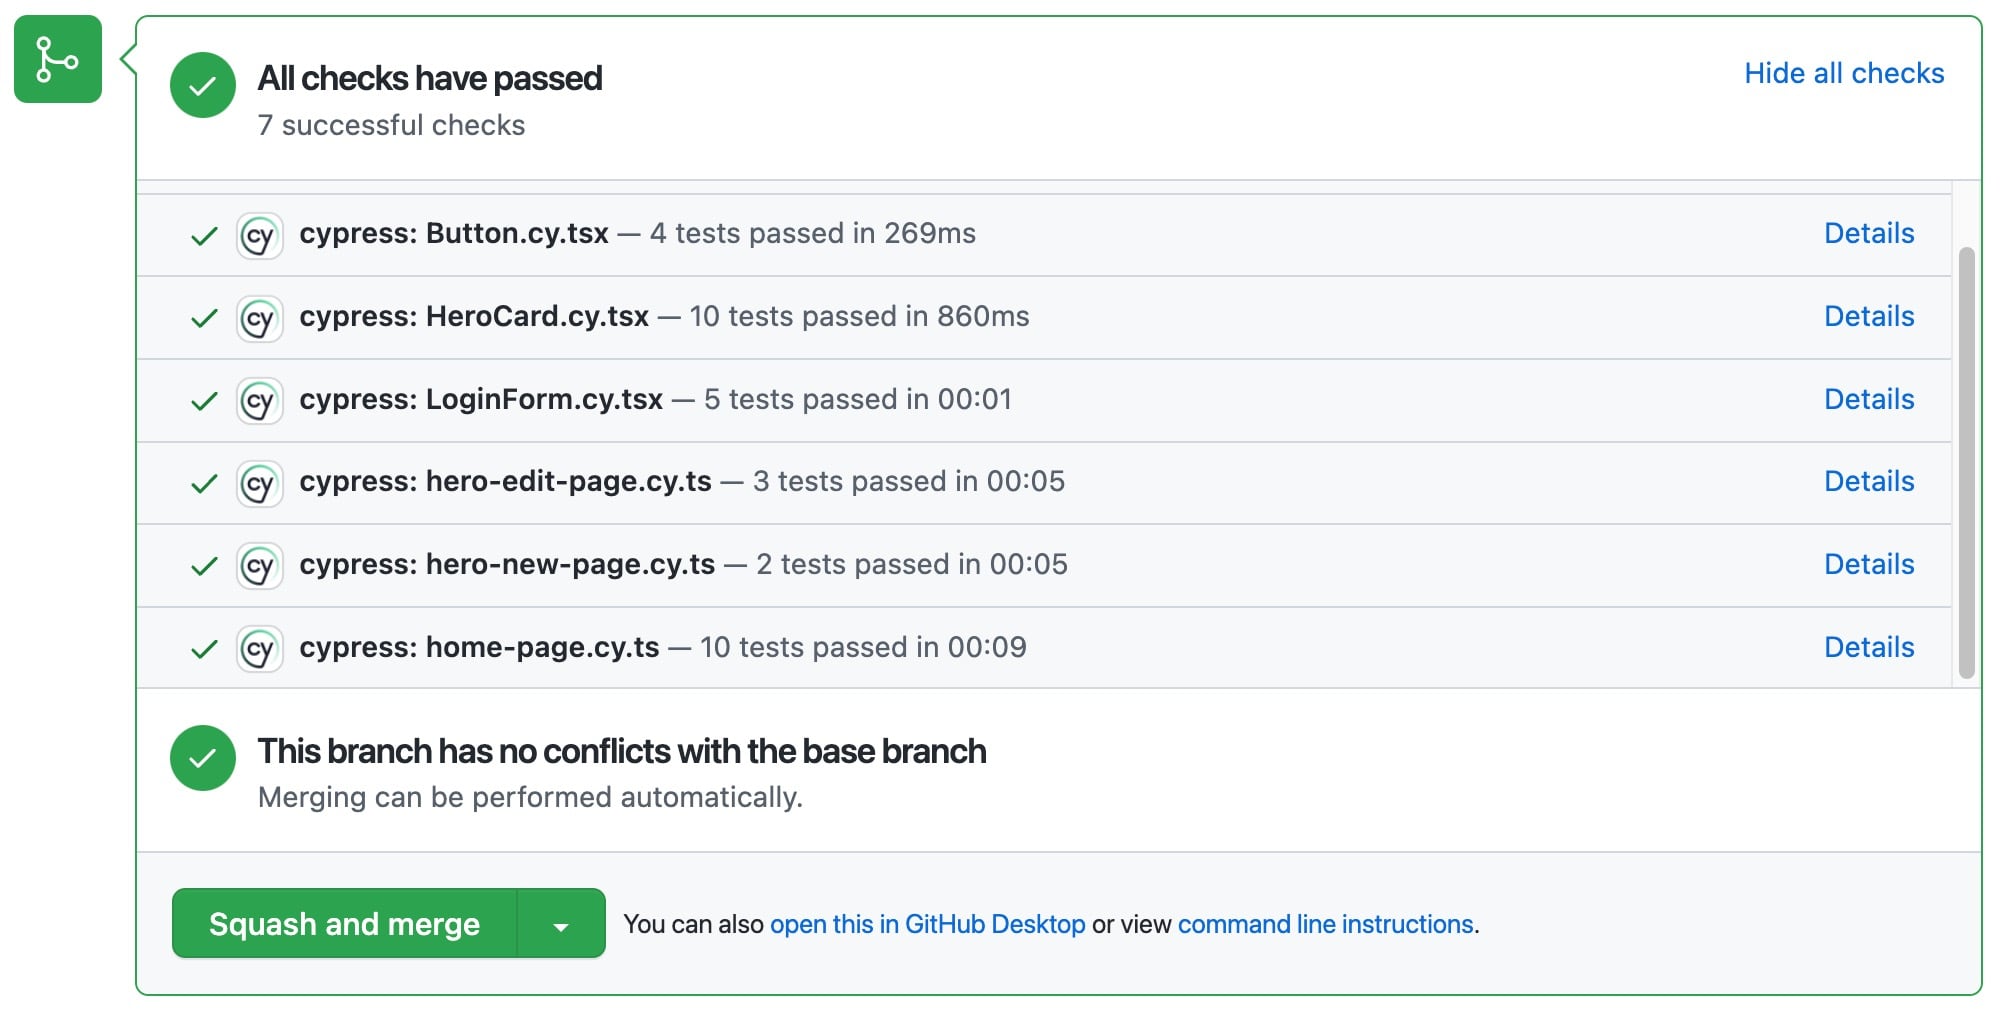The image size is (2000, 1016).
Task: Open the merge method dropdown arrow
Action: 560,923
